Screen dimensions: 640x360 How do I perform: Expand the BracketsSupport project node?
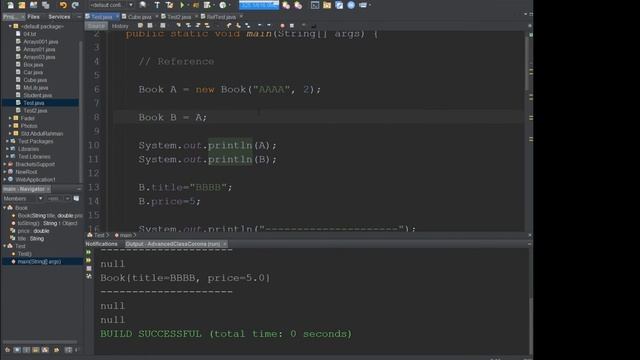pos(4,164)
